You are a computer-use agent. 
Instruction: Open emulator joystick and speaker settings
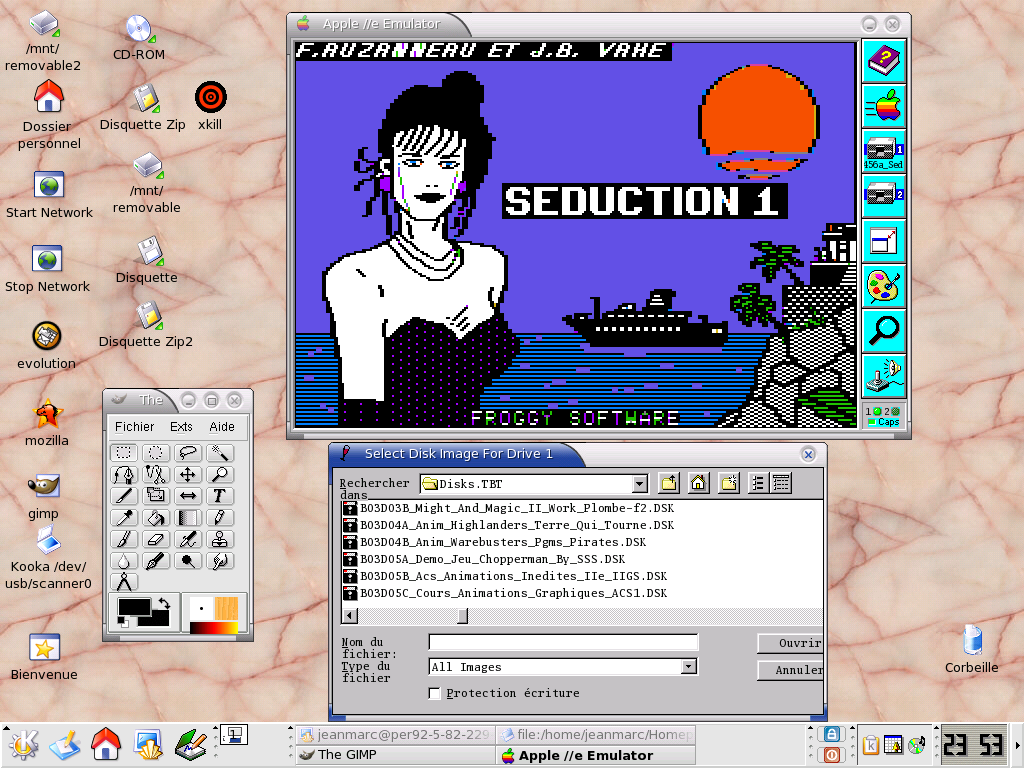coord(884,376)
